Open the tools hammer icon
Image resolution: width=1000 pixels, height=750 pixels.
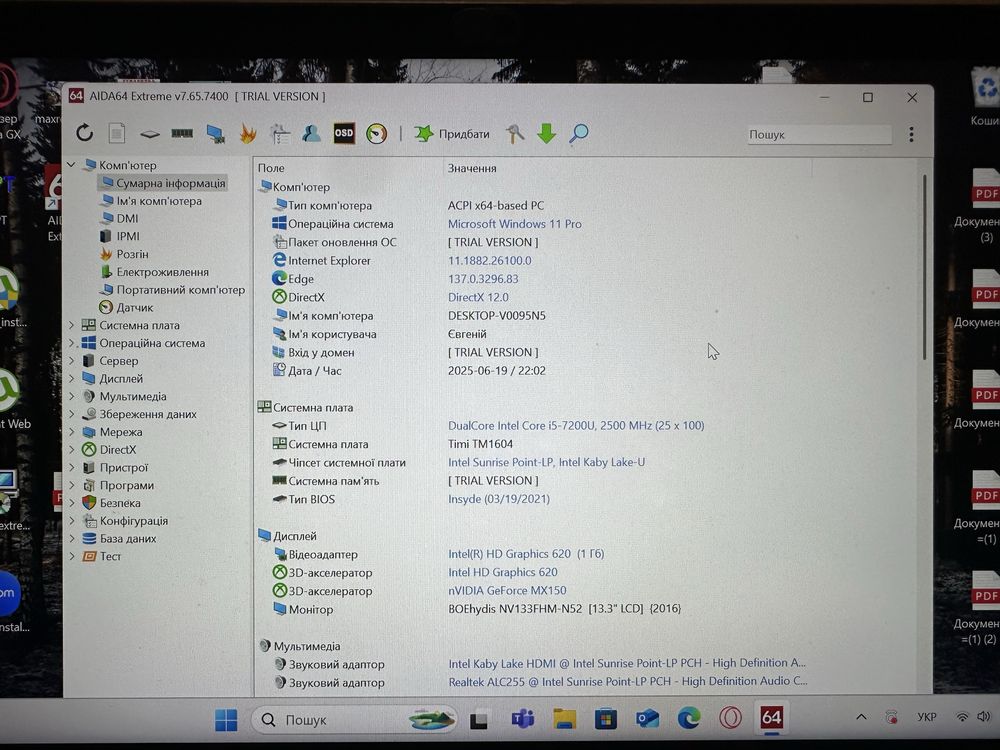click(515, 133)
